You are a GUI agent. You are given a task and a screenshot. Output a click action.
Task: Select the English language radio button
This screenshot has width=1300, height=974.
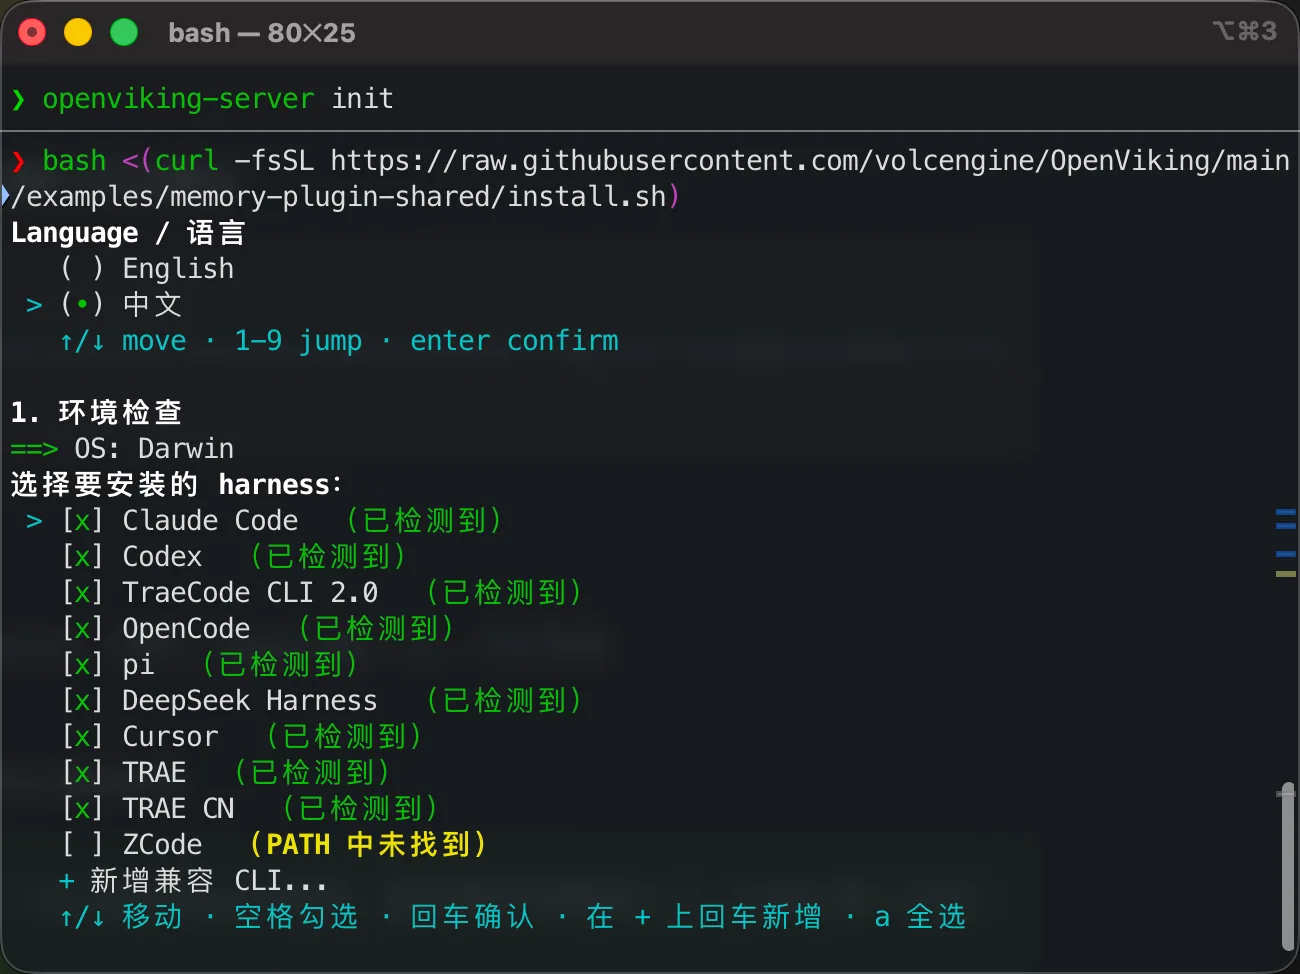point(82,269)
